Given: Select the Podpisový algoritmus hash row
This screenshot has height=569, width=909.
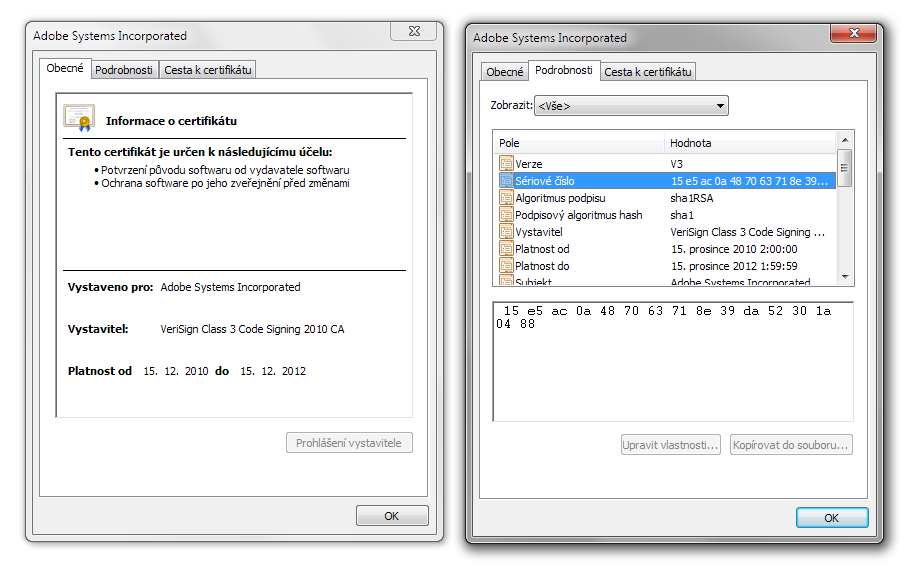Looking at the screenshot, I should (667, 214).
